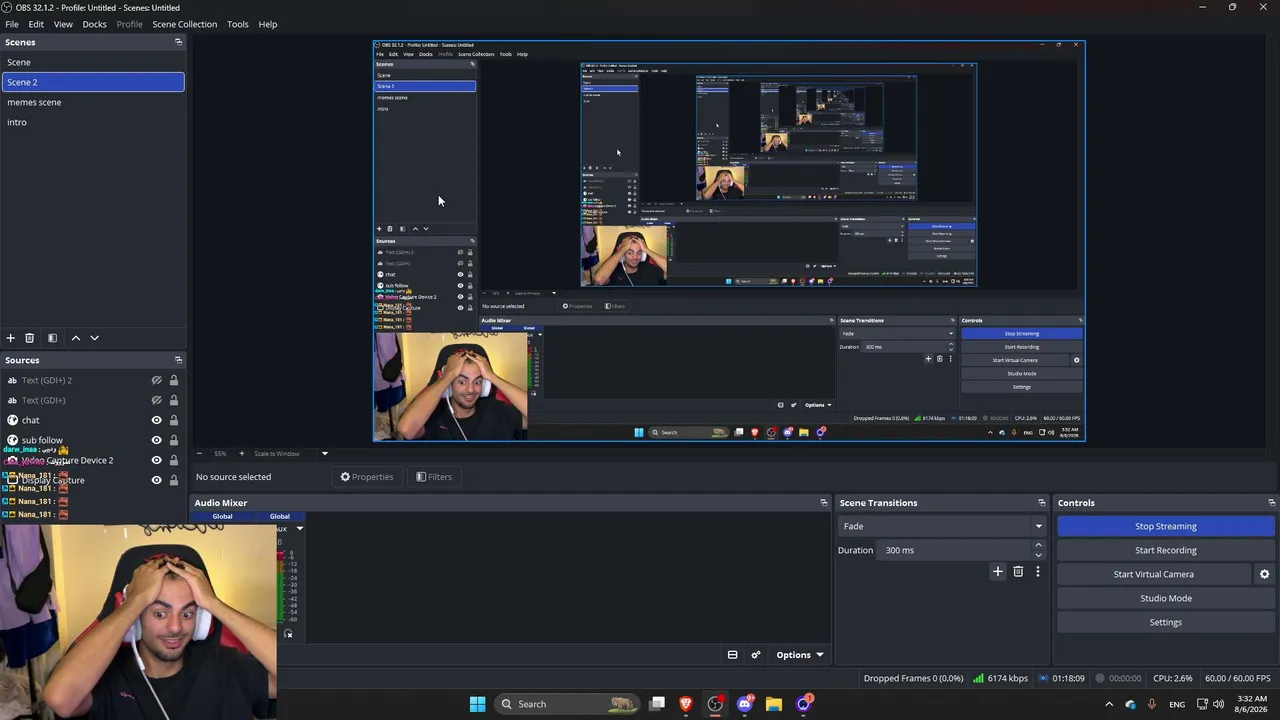This screenshot has height=720, width=1280.
Task: Open File Explorer from the taskbar
Action: click(774, 704)
